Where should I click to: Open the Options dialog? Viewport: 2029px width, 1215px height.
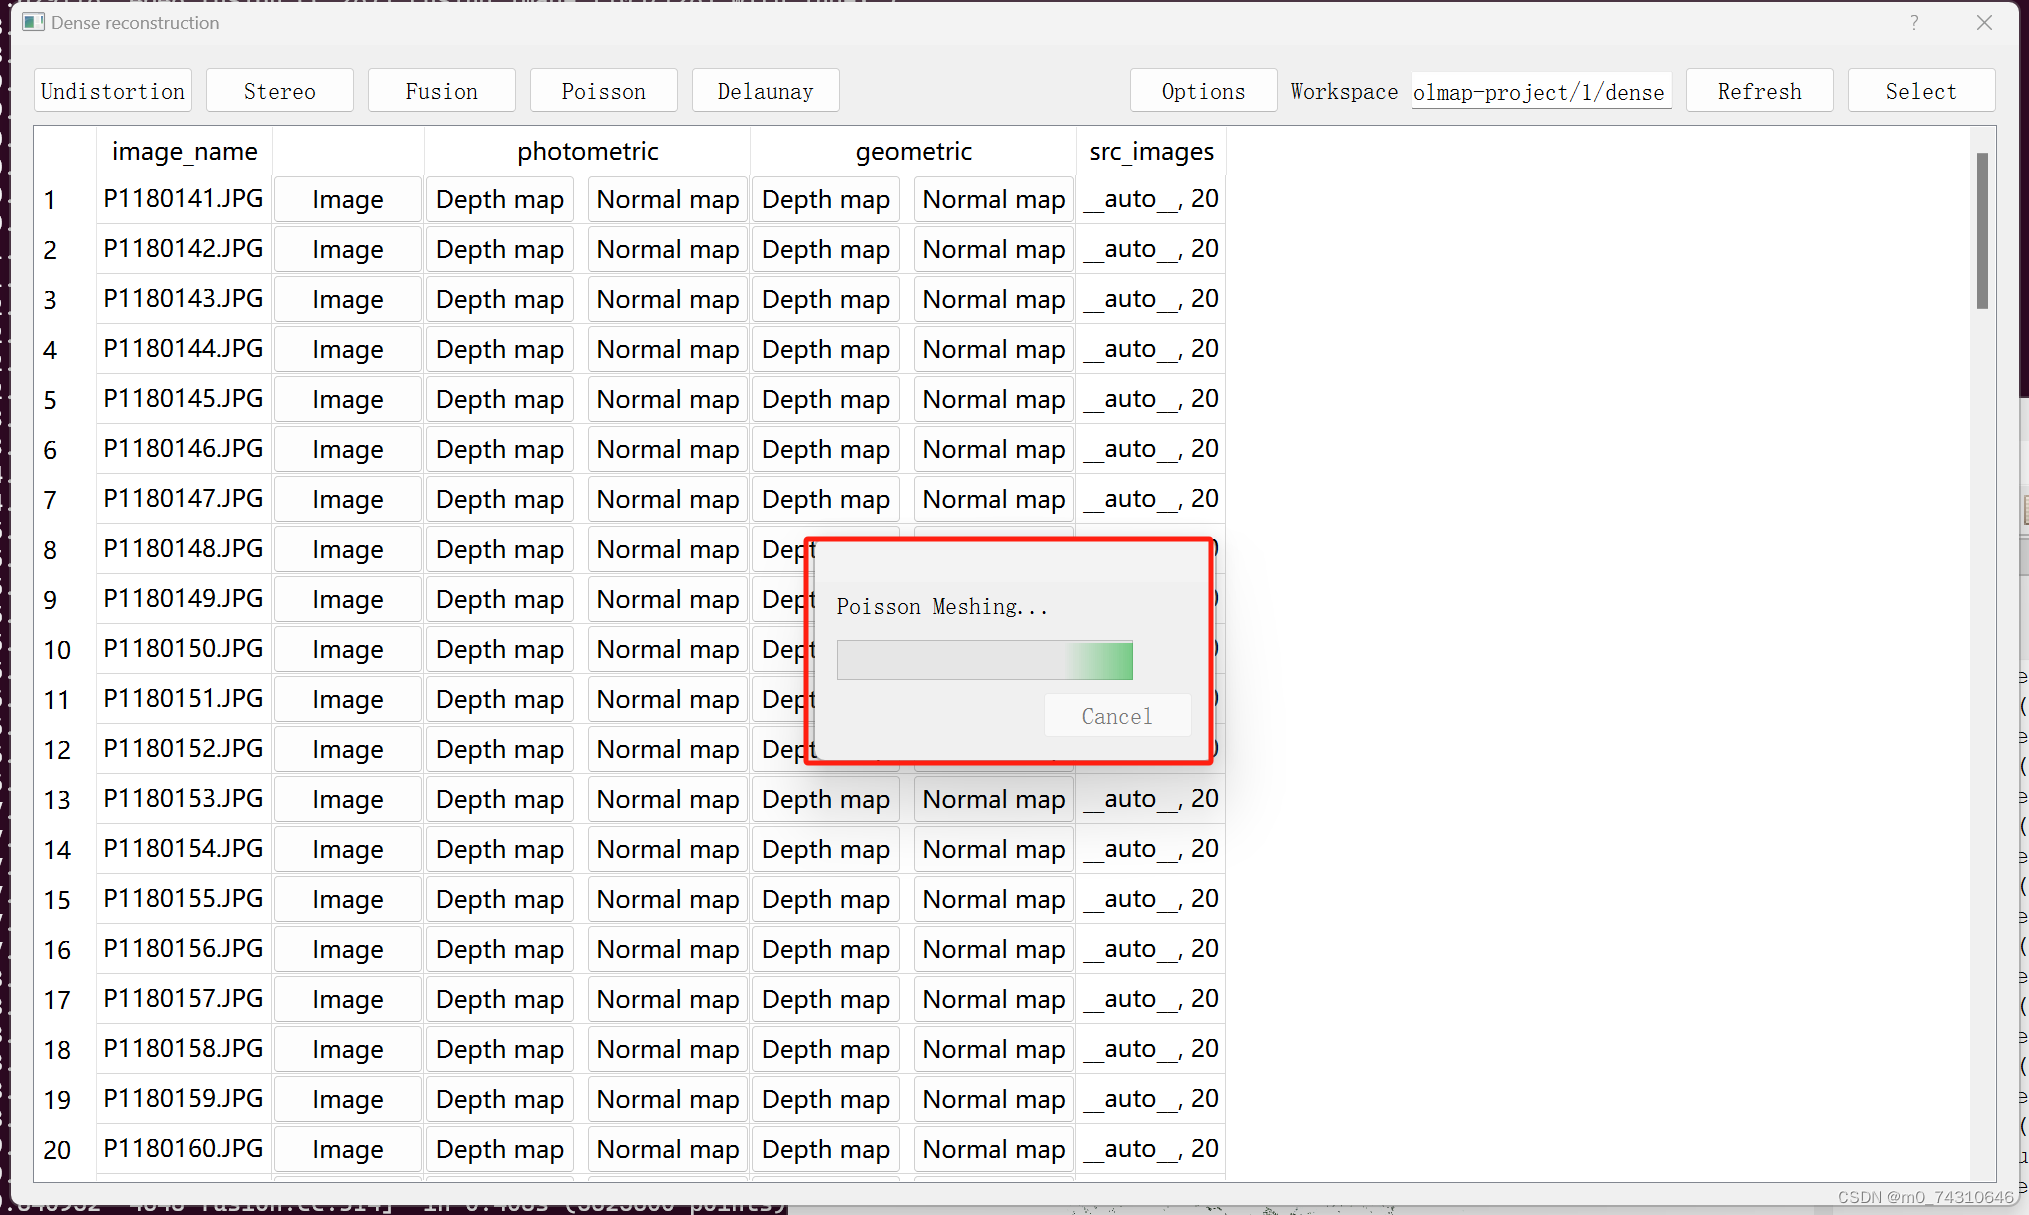pyautogui.click(x=1203, y=91)
